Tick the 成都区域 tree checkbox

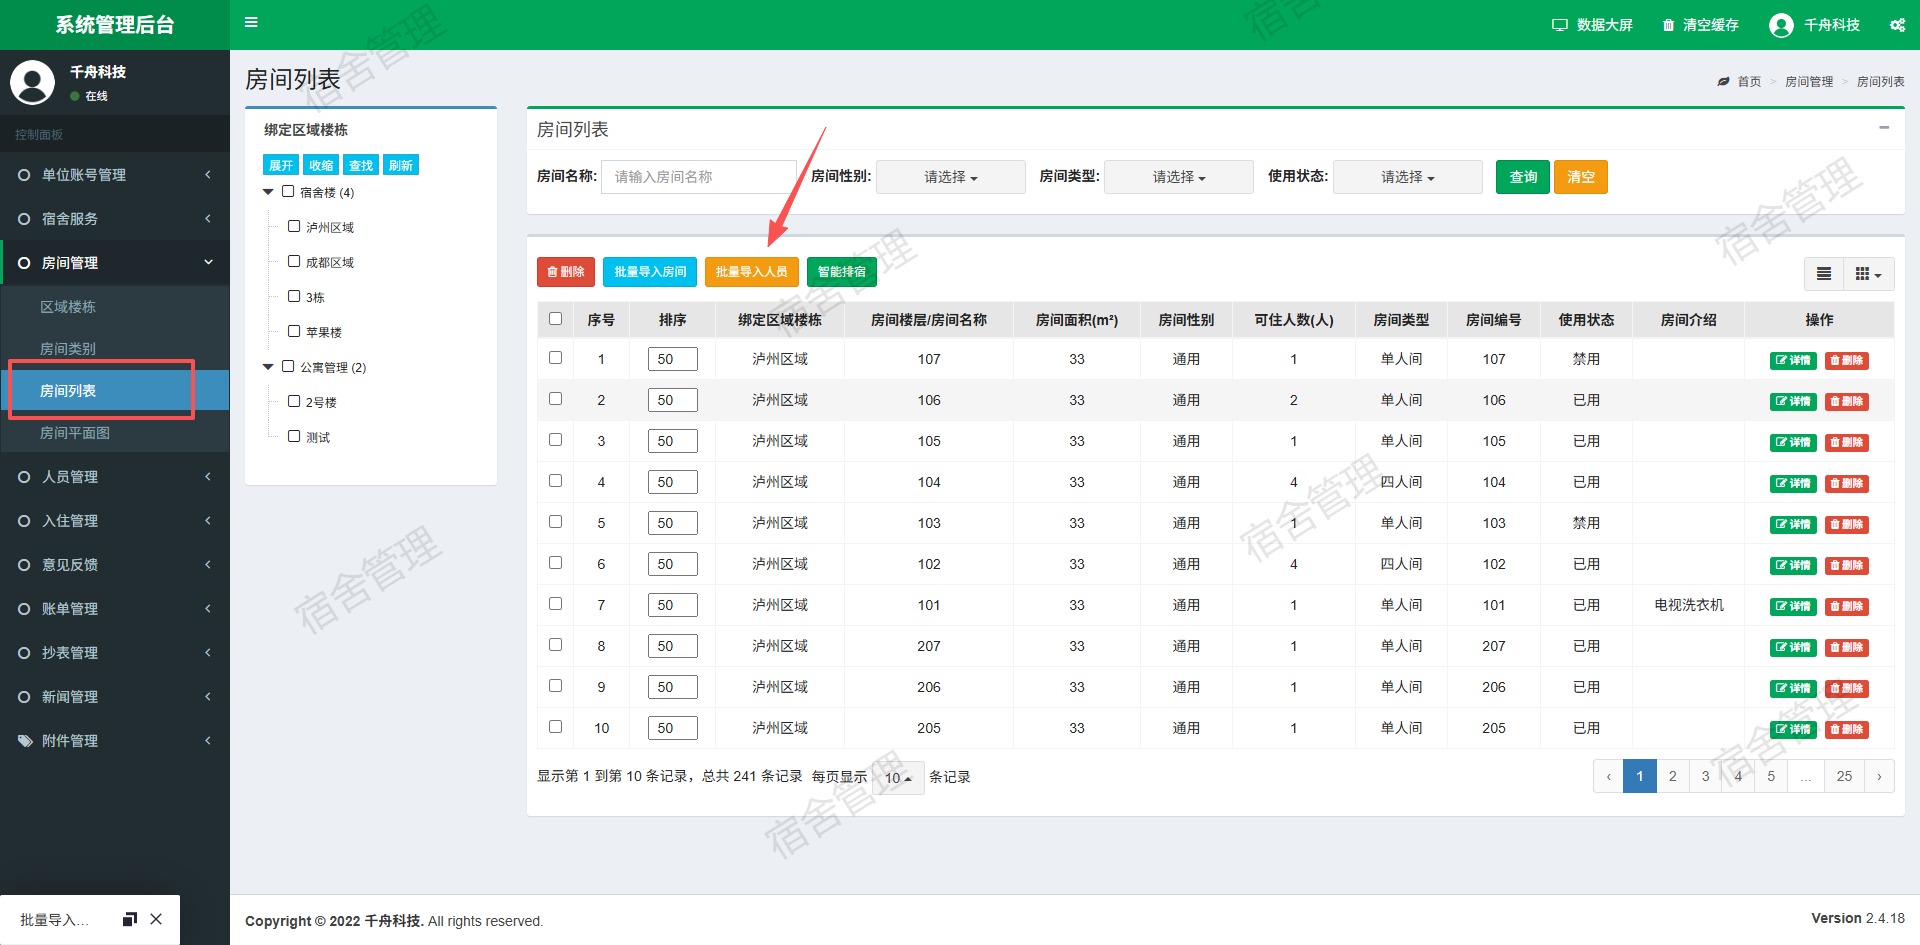[x=294, y=261]
